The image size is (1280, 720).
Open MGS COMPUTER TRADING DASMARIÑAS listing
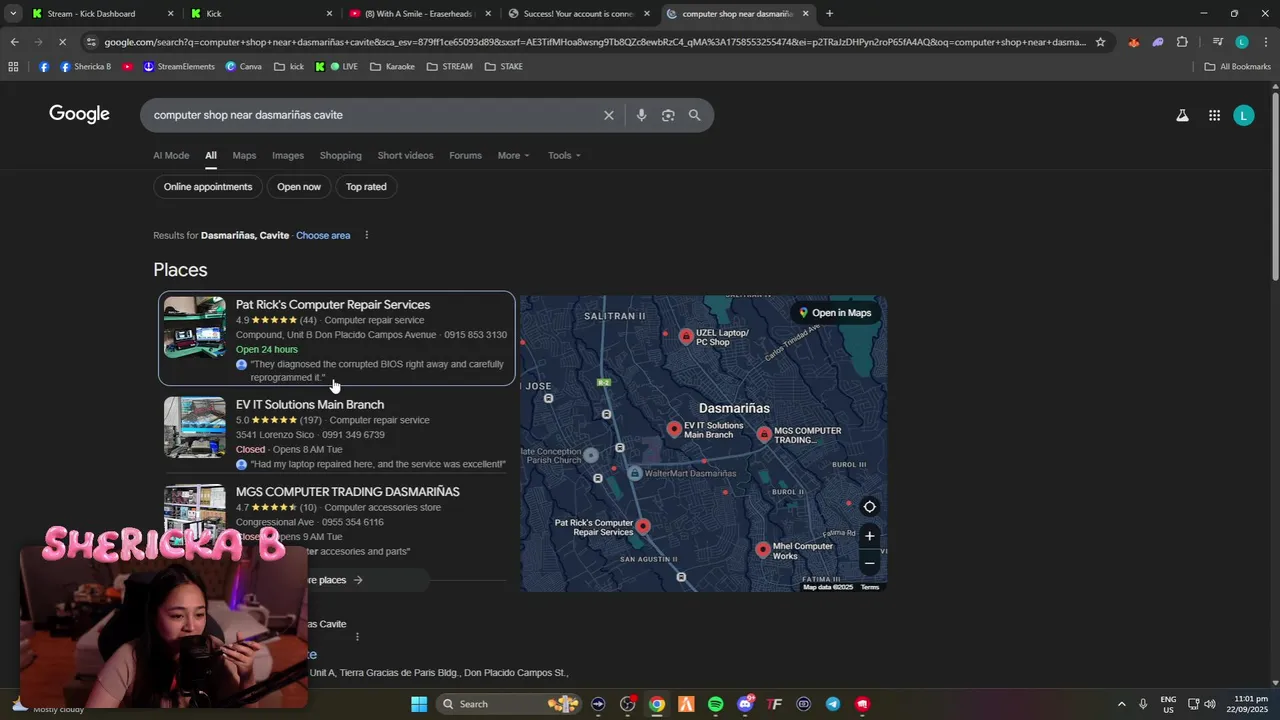coord(348,492)
